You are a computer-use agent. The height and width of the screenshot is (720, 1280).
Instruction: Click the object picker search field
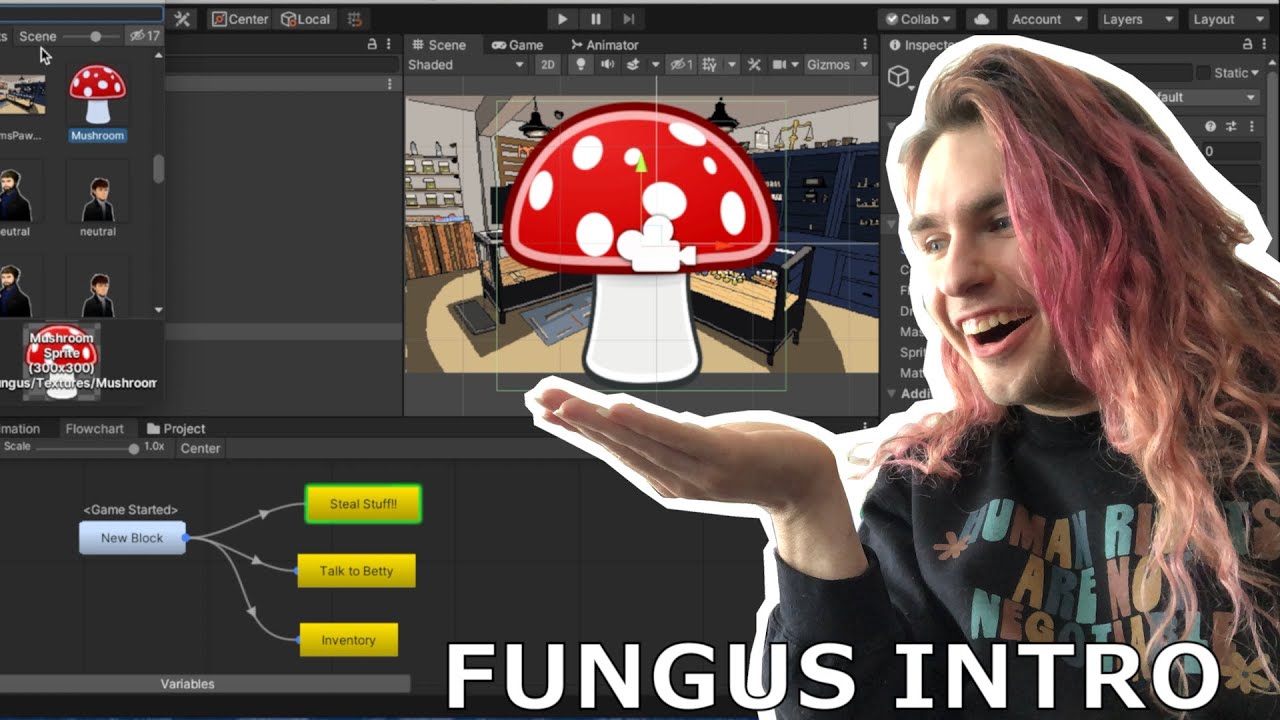point(80,15)
